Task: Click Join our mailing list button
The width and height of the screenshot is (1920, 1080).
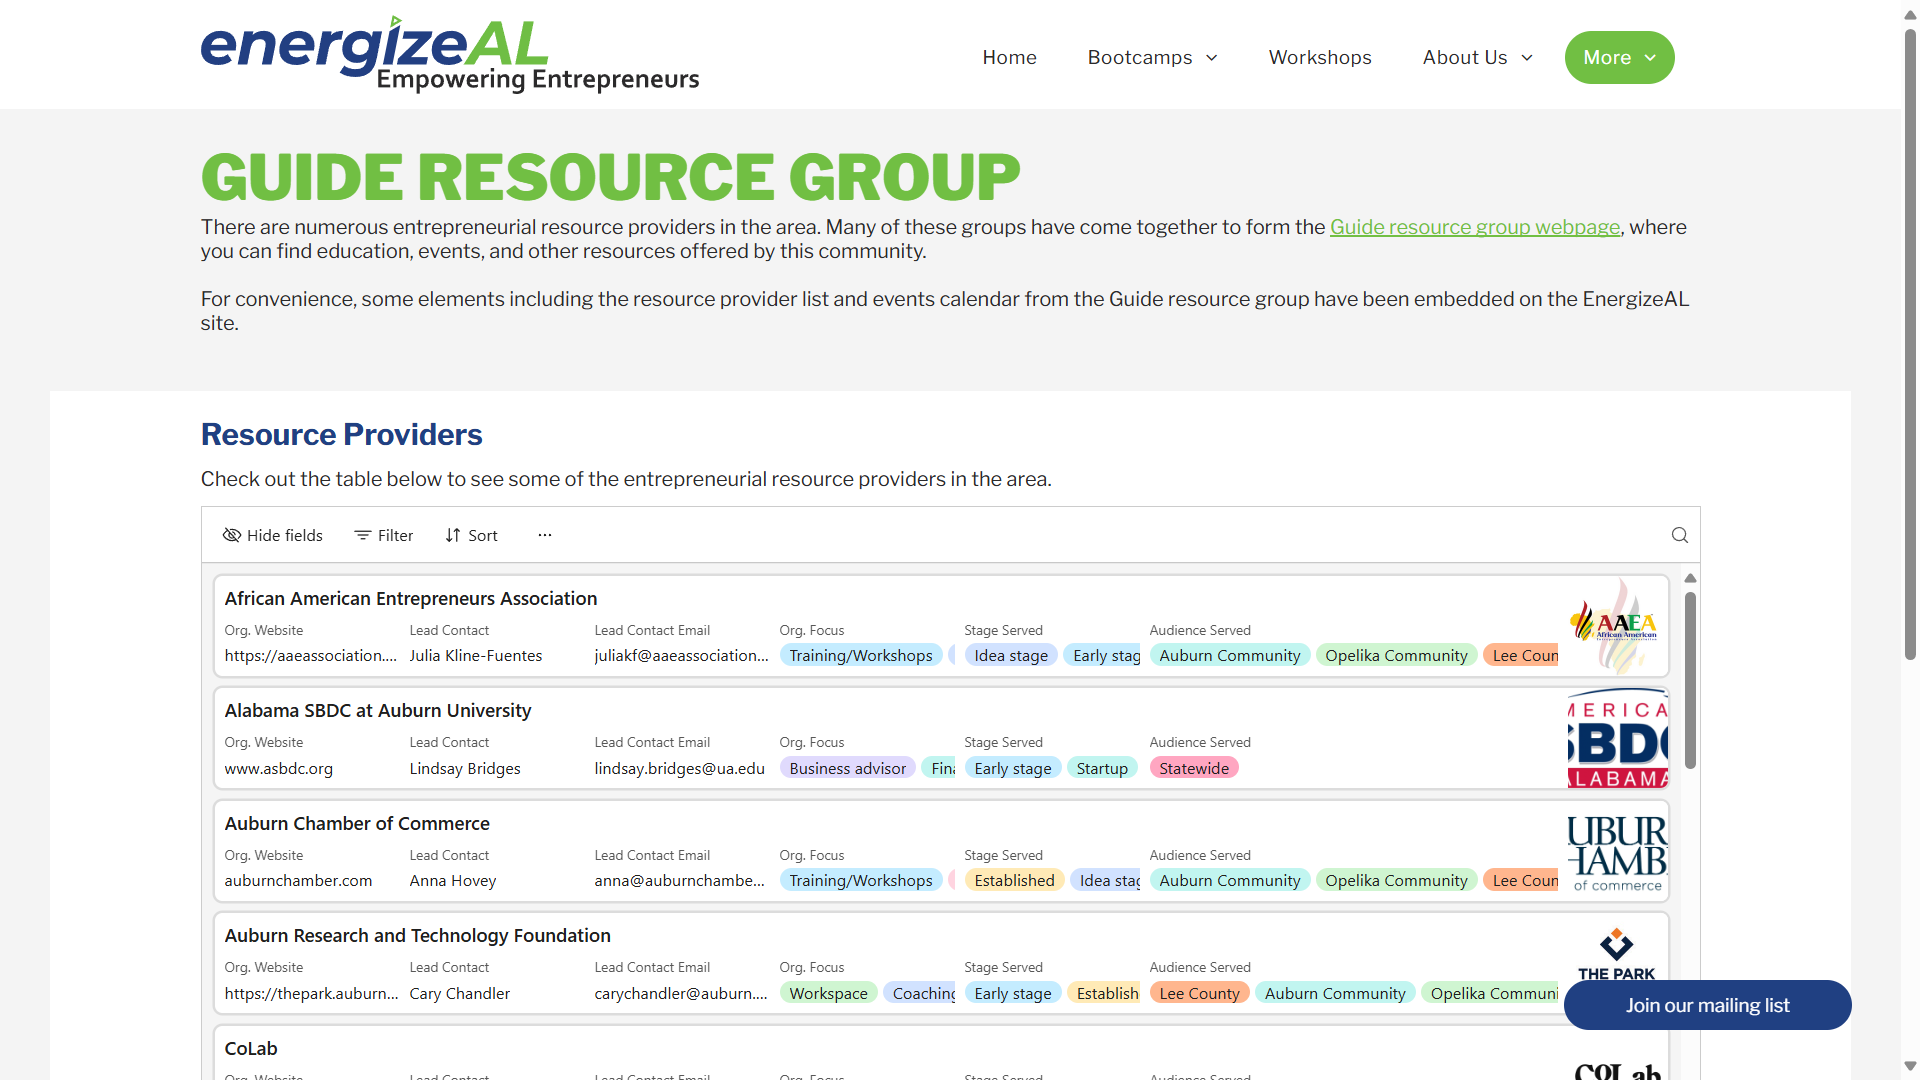Action: point(1707,1005)
